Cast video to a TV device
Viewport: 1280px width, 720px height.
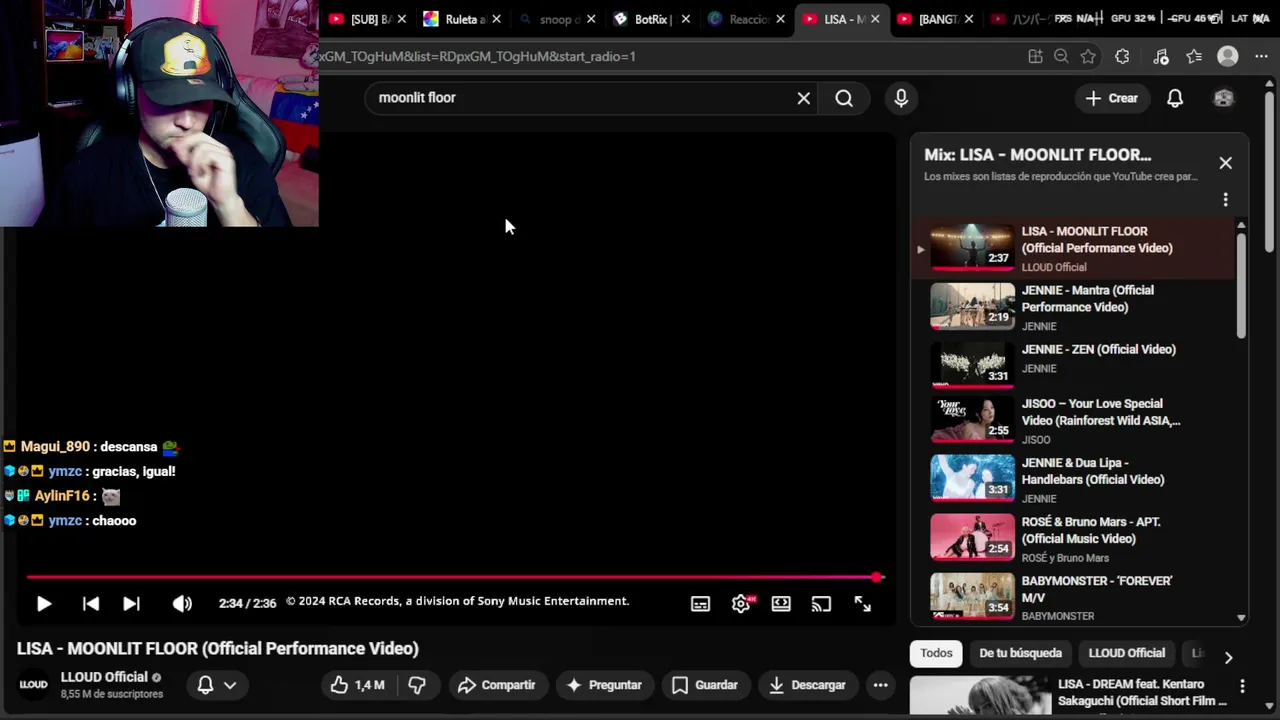(x=821, y=604)
